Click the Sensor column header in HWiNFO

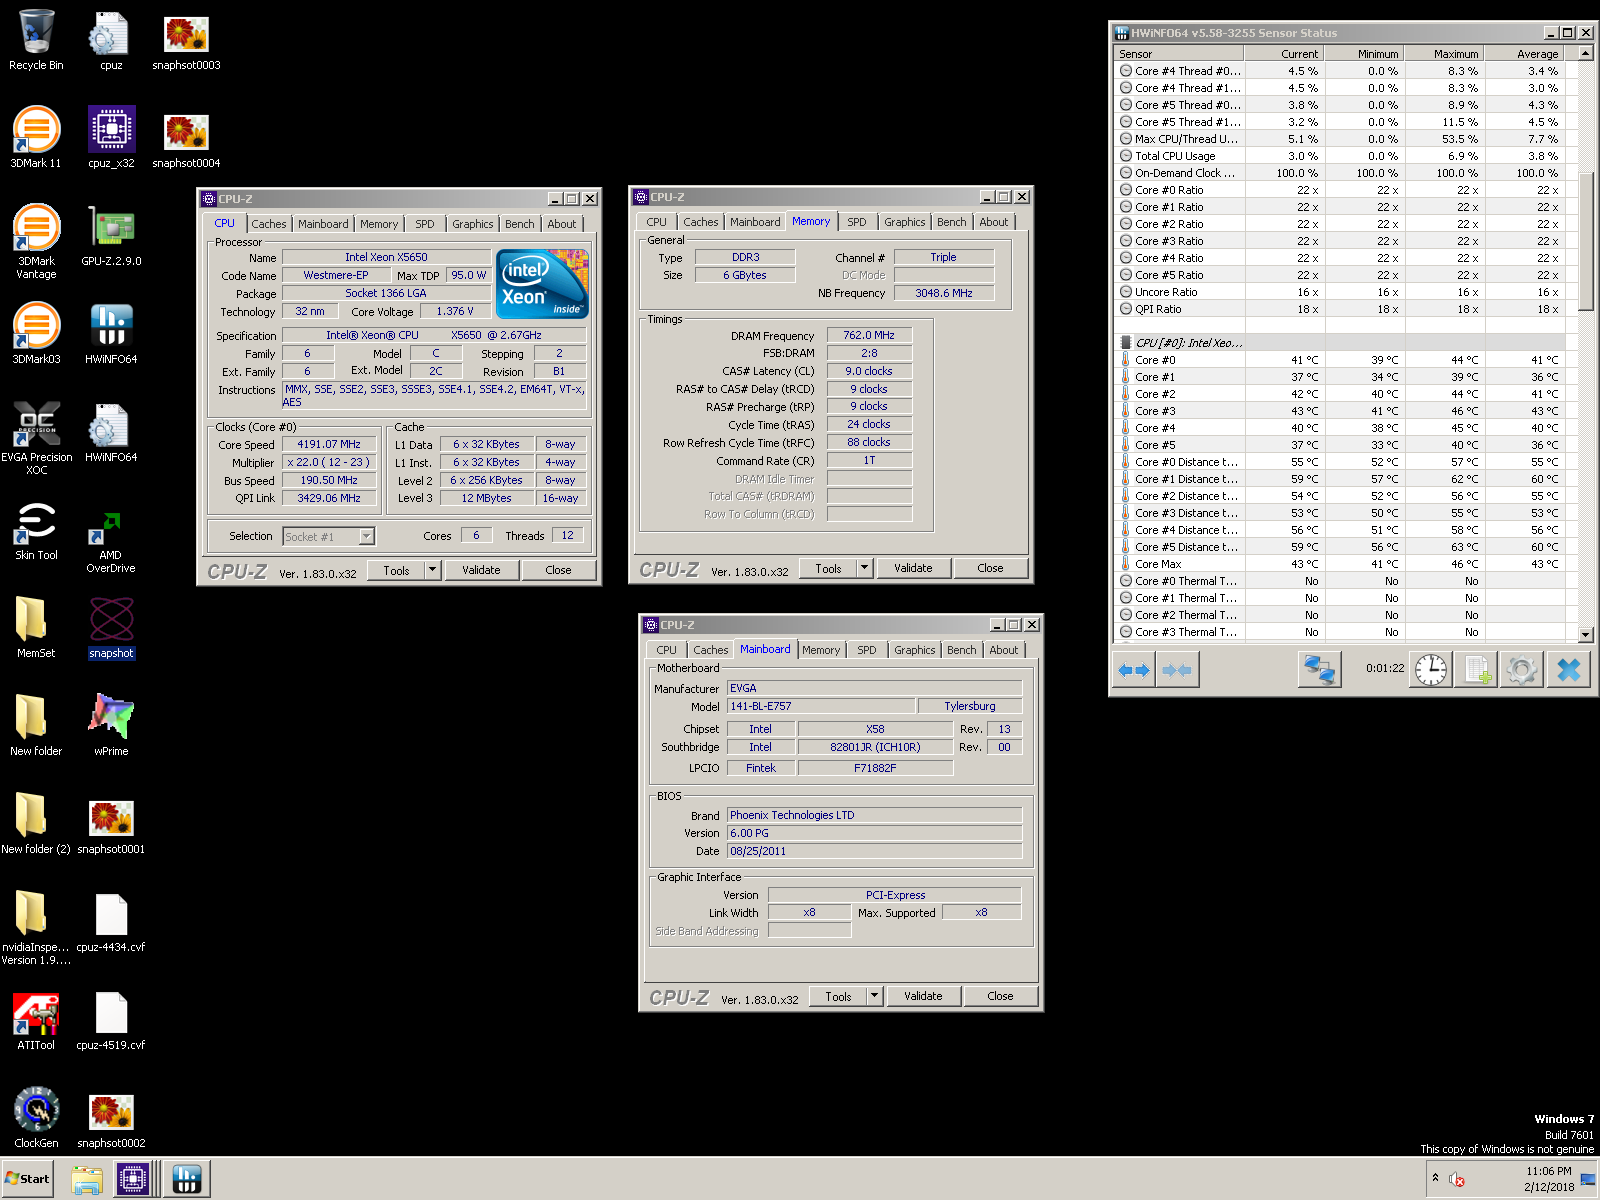(1178, 54)
